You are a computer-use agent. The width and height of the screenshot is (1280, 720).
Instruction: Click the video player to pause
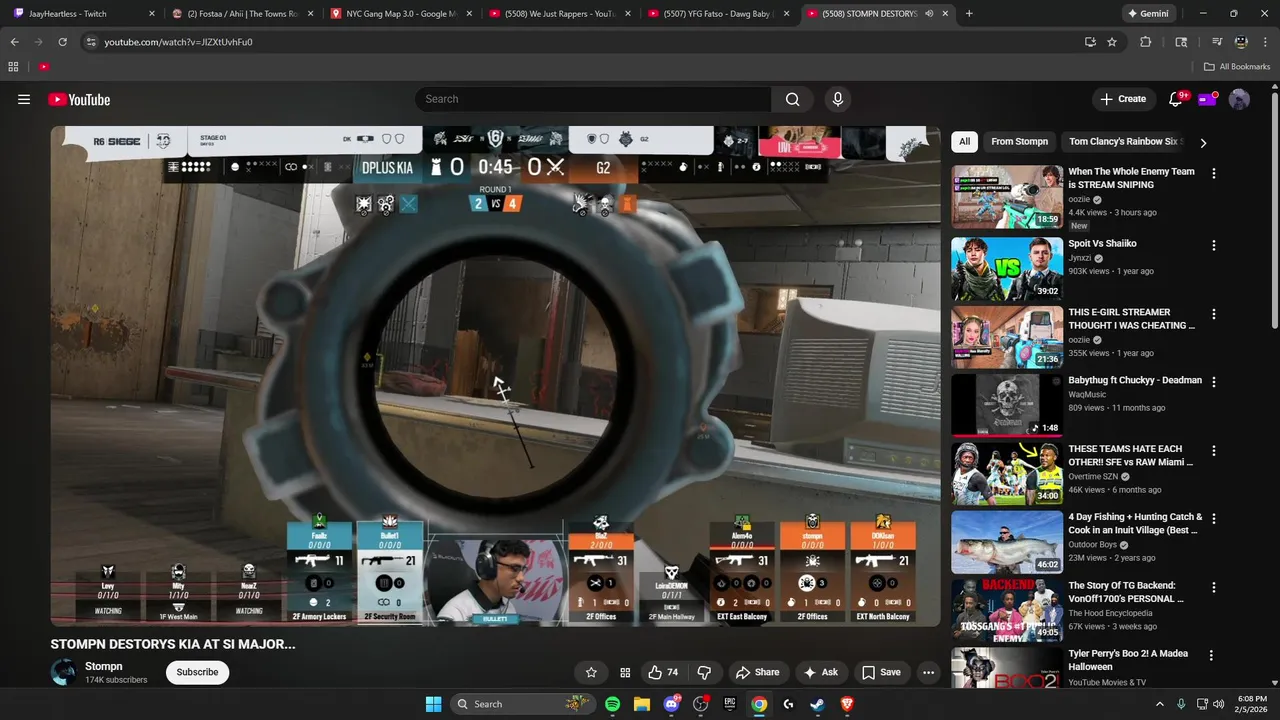(496, 376)
